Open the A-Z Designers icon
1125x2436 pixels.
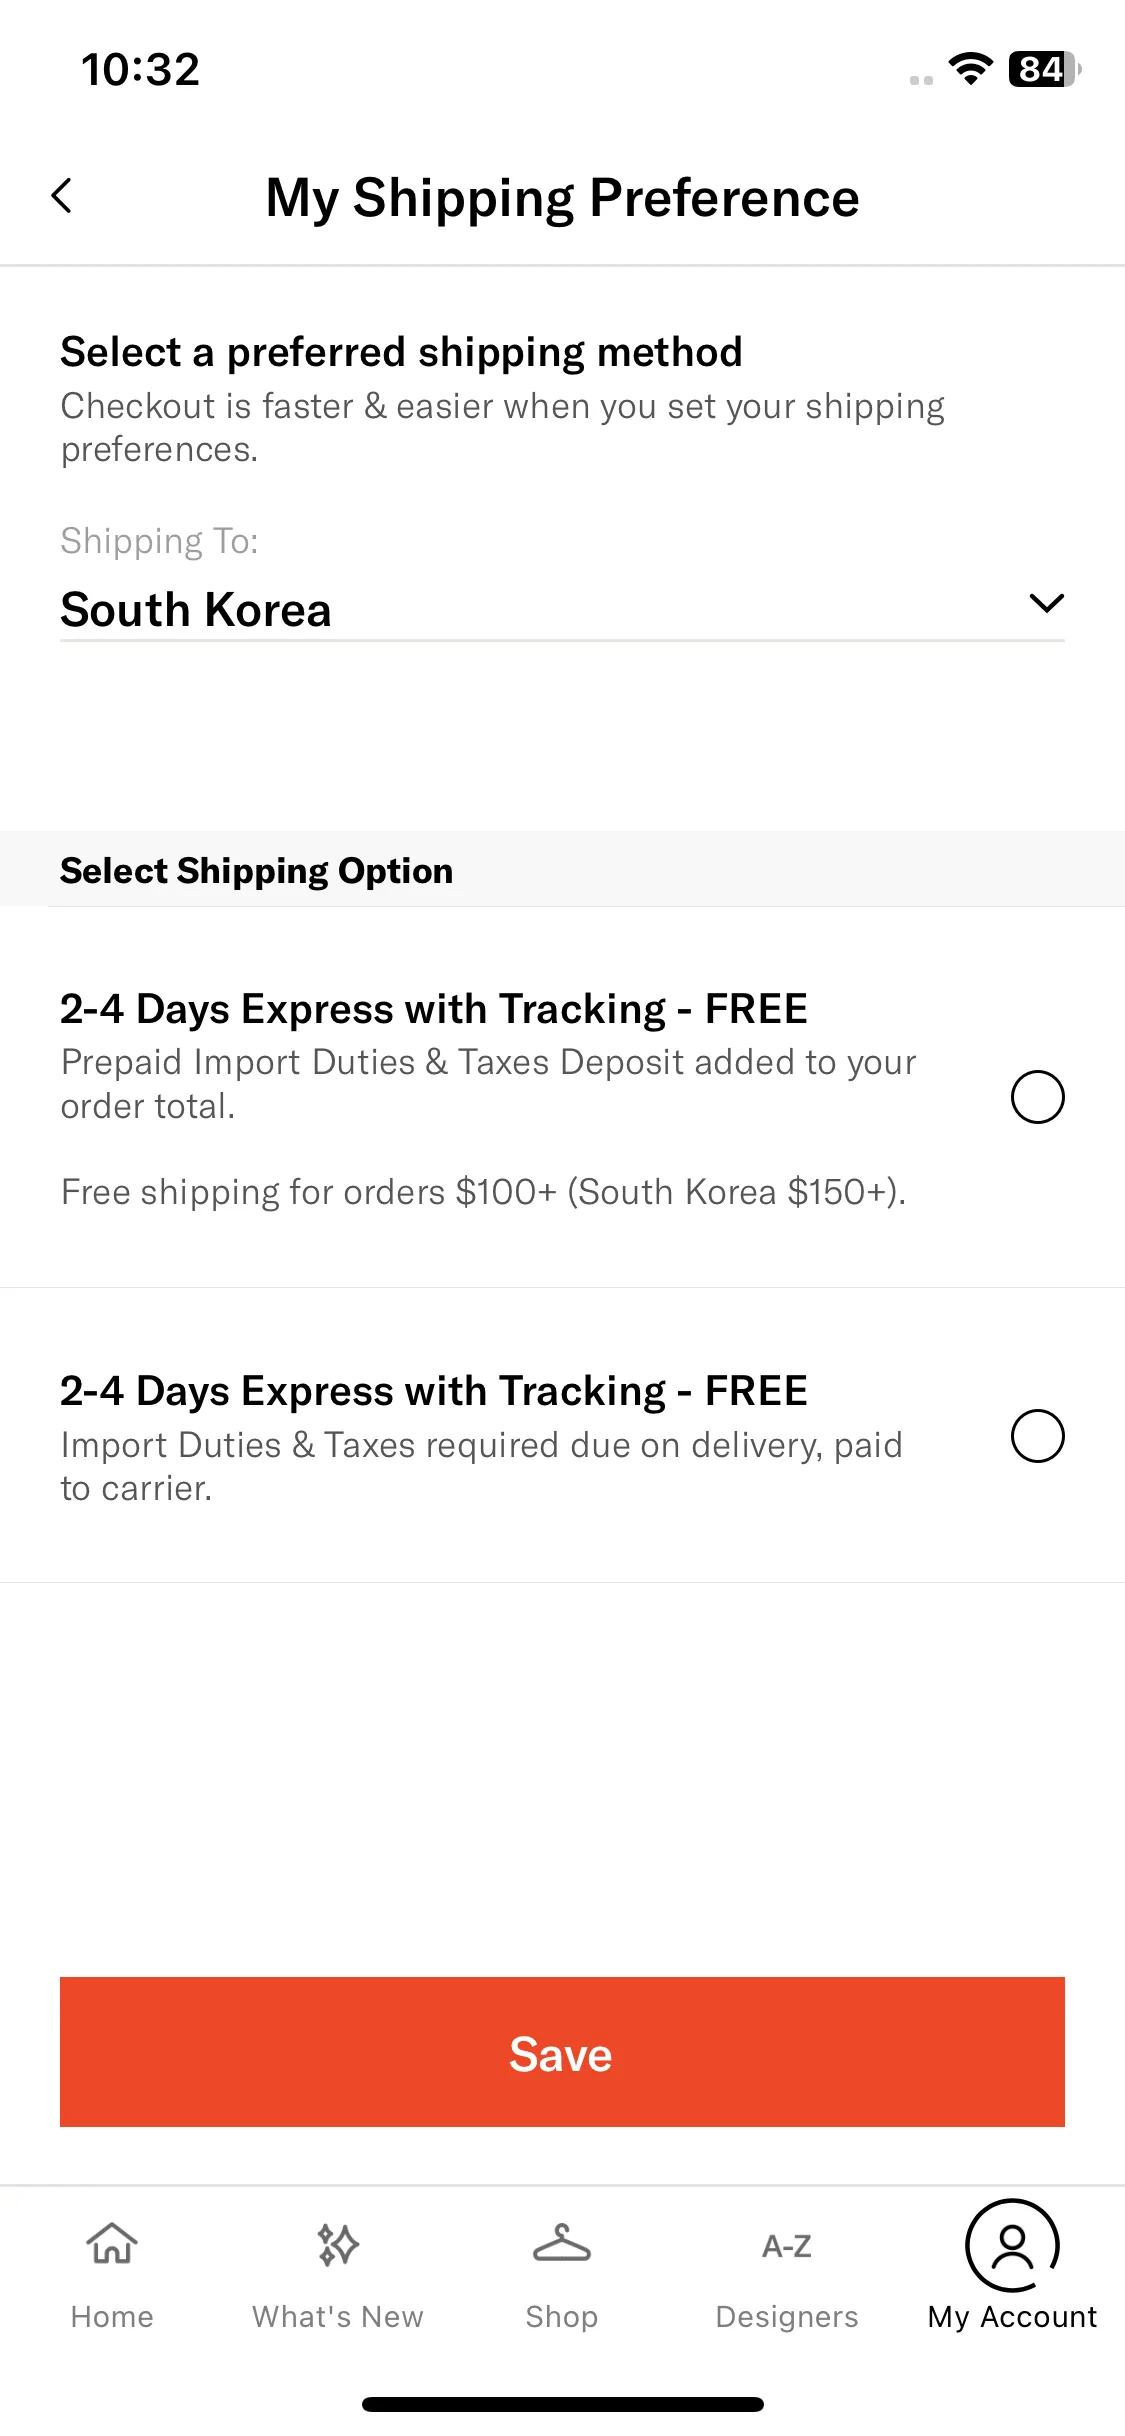tap(787, 2246)
